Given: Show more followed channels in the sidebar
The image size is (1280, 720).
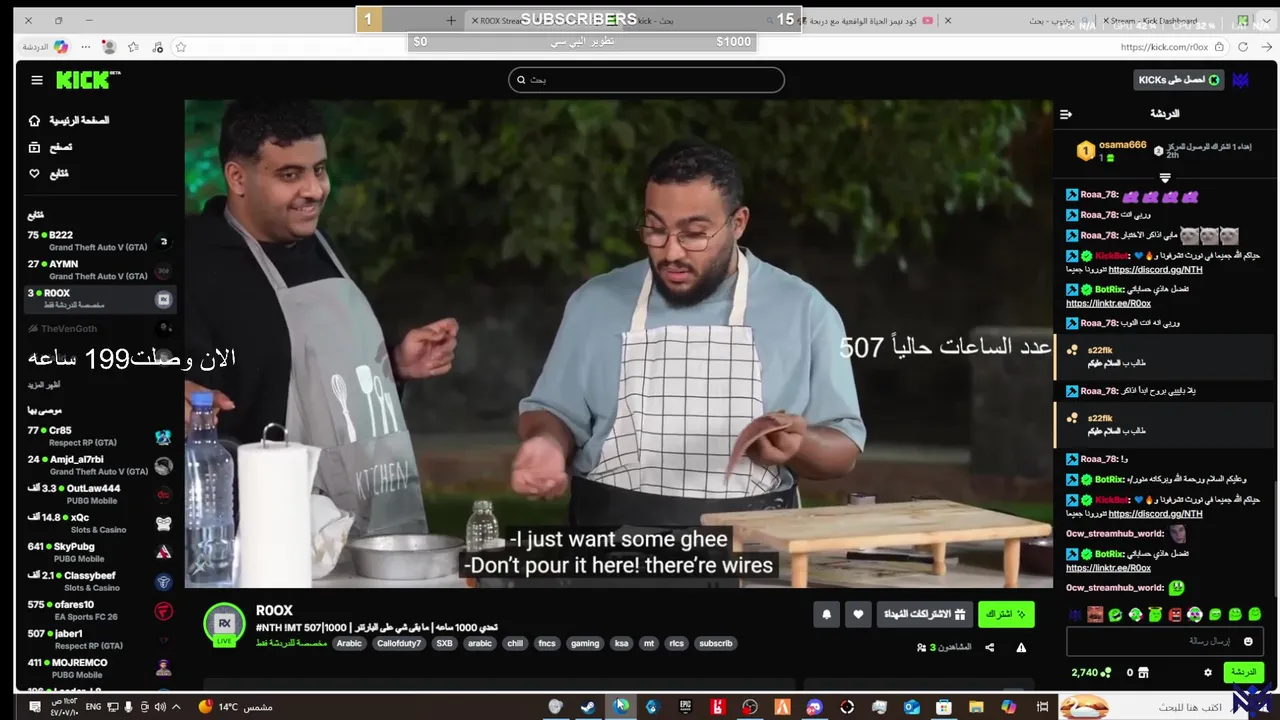Looking at the screenshot, I should tap(44, 385).
